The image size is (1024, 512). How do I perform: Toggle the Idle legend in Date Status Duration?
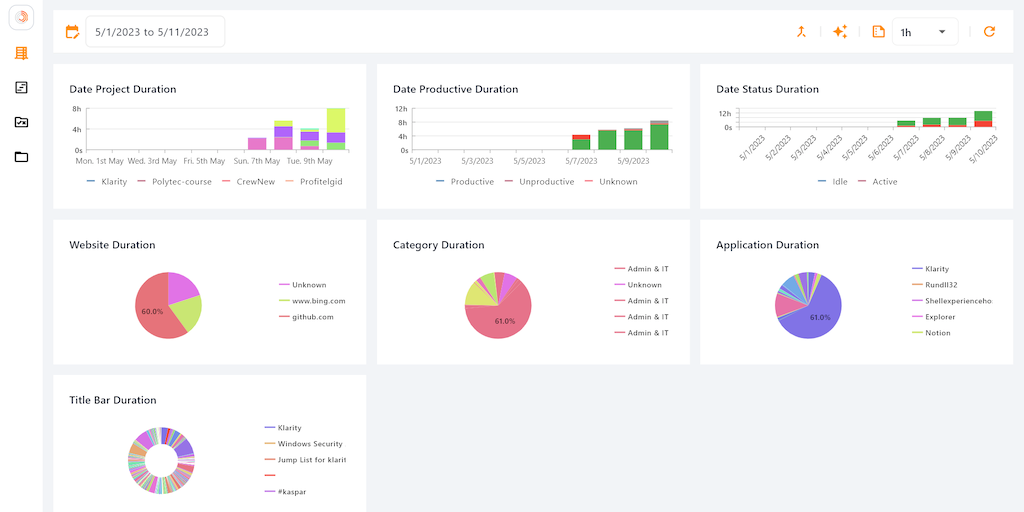click(x=832, y=182)
